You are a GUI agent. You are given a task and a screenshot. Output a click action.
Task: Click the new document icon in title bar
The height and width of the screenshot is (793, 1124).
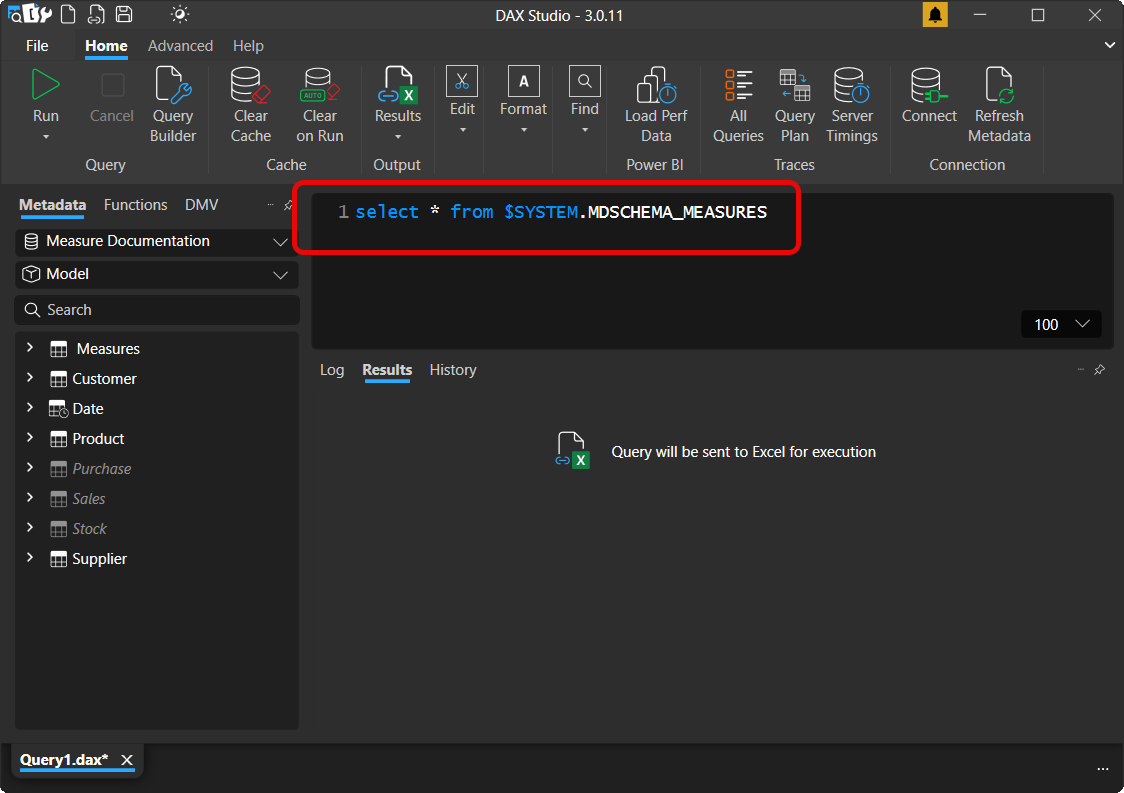coord(68,14)
